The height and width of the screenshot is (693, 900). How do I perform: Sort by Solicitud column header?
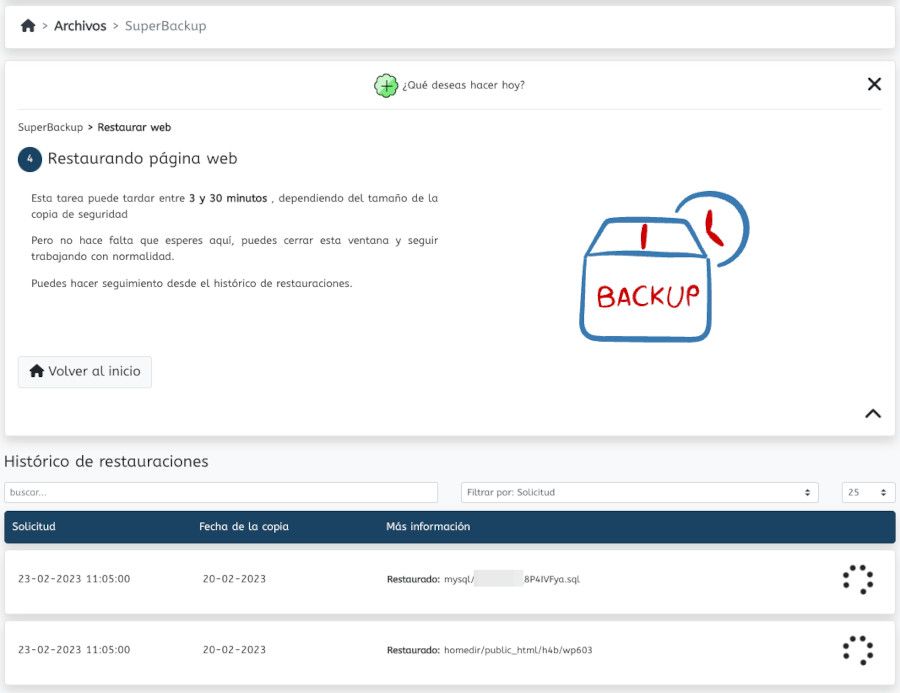[34, 526]
